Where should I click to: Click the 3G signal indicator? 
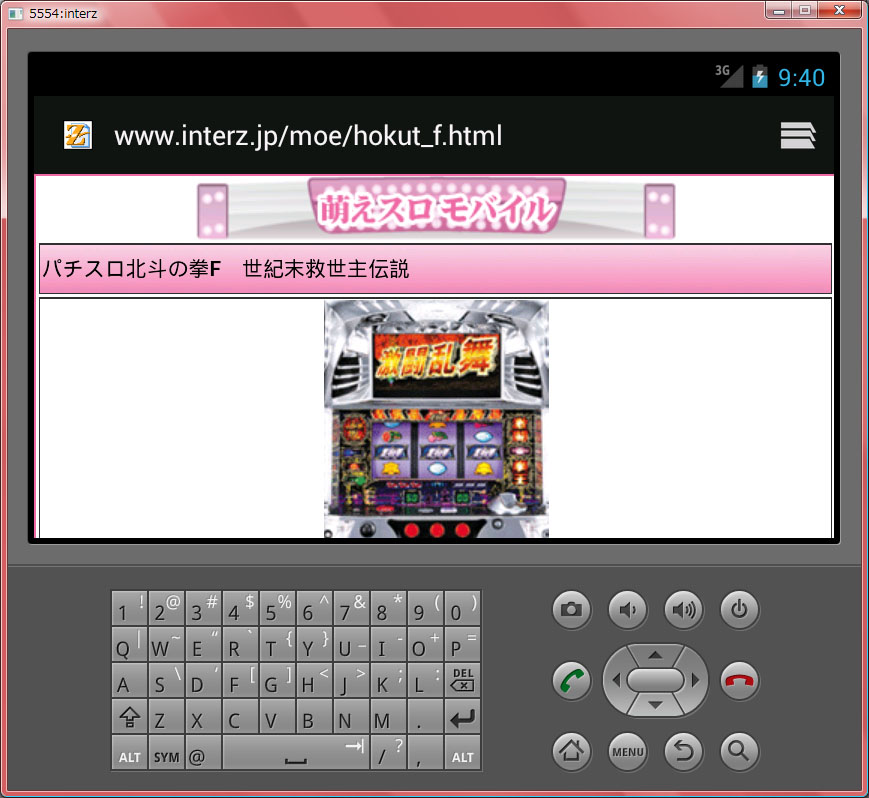point(729,76)
